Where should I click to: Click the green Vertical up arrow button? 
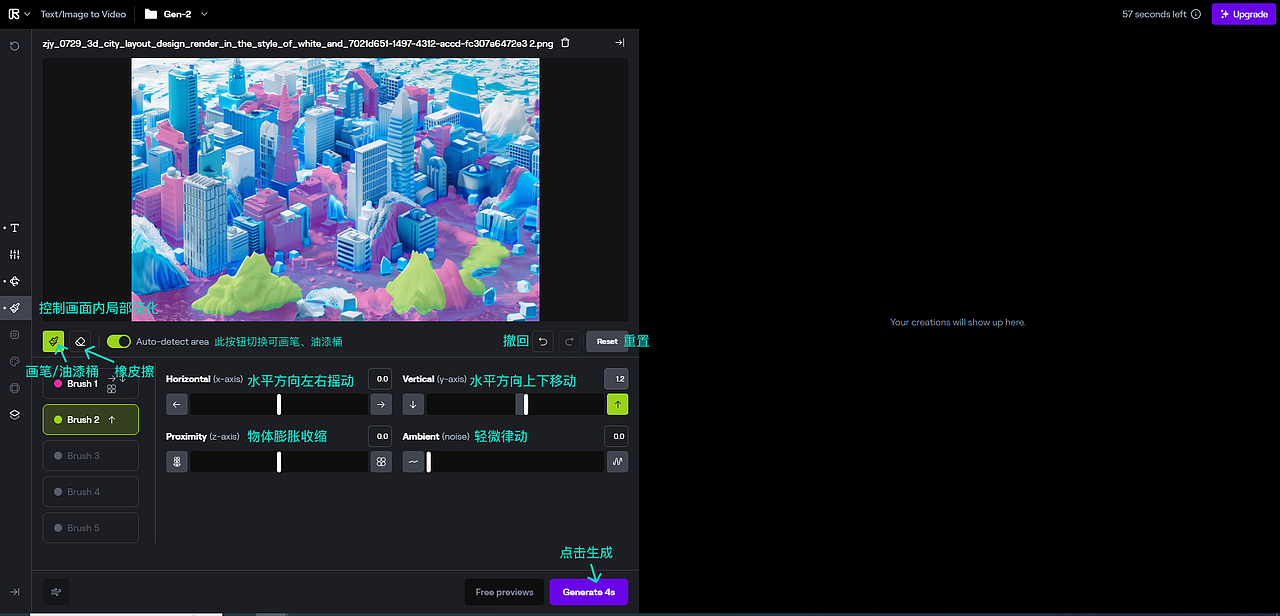click(x=618, y=404)
